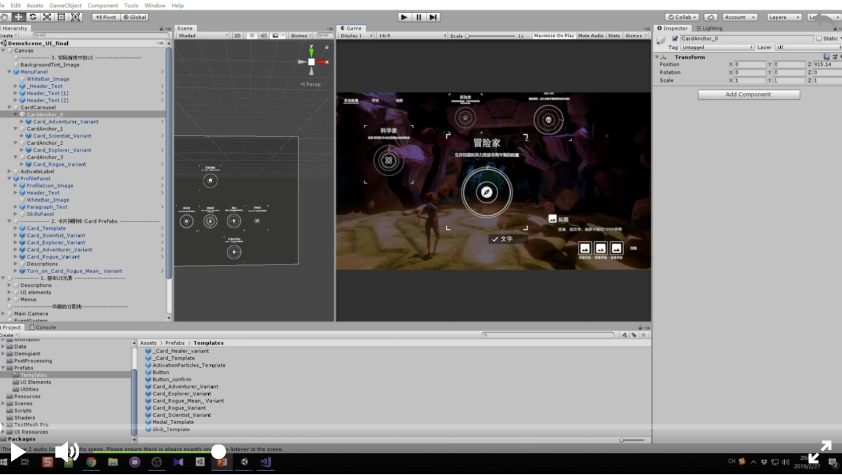Open the Window menu
The width and height of the screenshot is (842, 475).
point(155,5)
